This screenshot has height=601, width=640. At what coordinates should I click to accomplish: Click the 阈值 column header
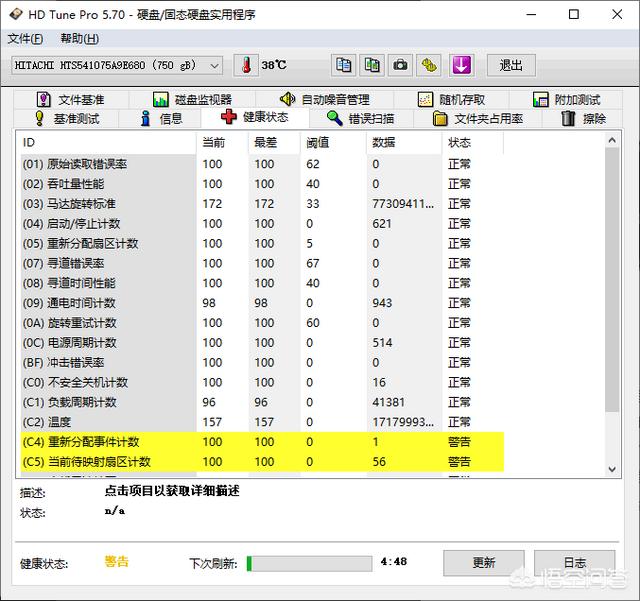point(333,142)
